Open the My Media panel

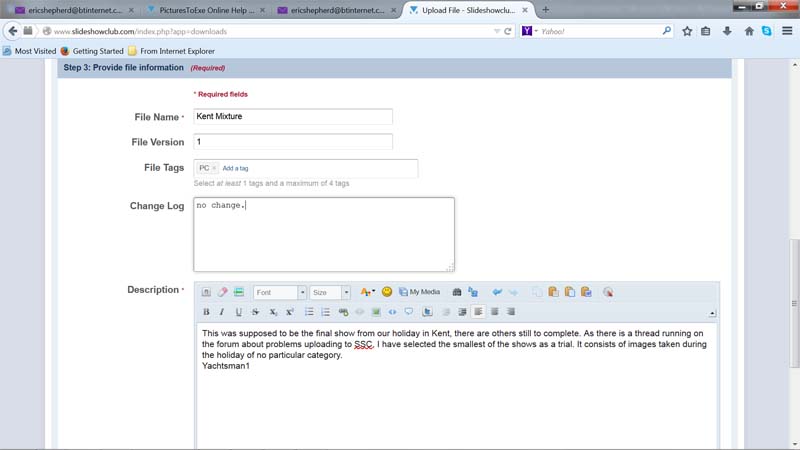(419, 292)
